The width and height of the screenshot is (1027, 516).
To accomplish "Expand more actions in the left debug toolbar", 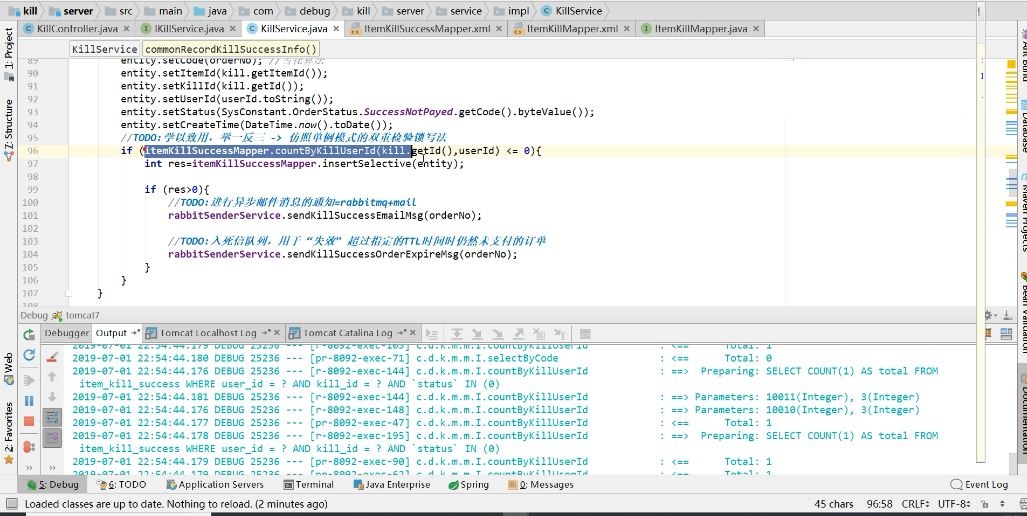I will pyautogui.click(x=28, y=468).
